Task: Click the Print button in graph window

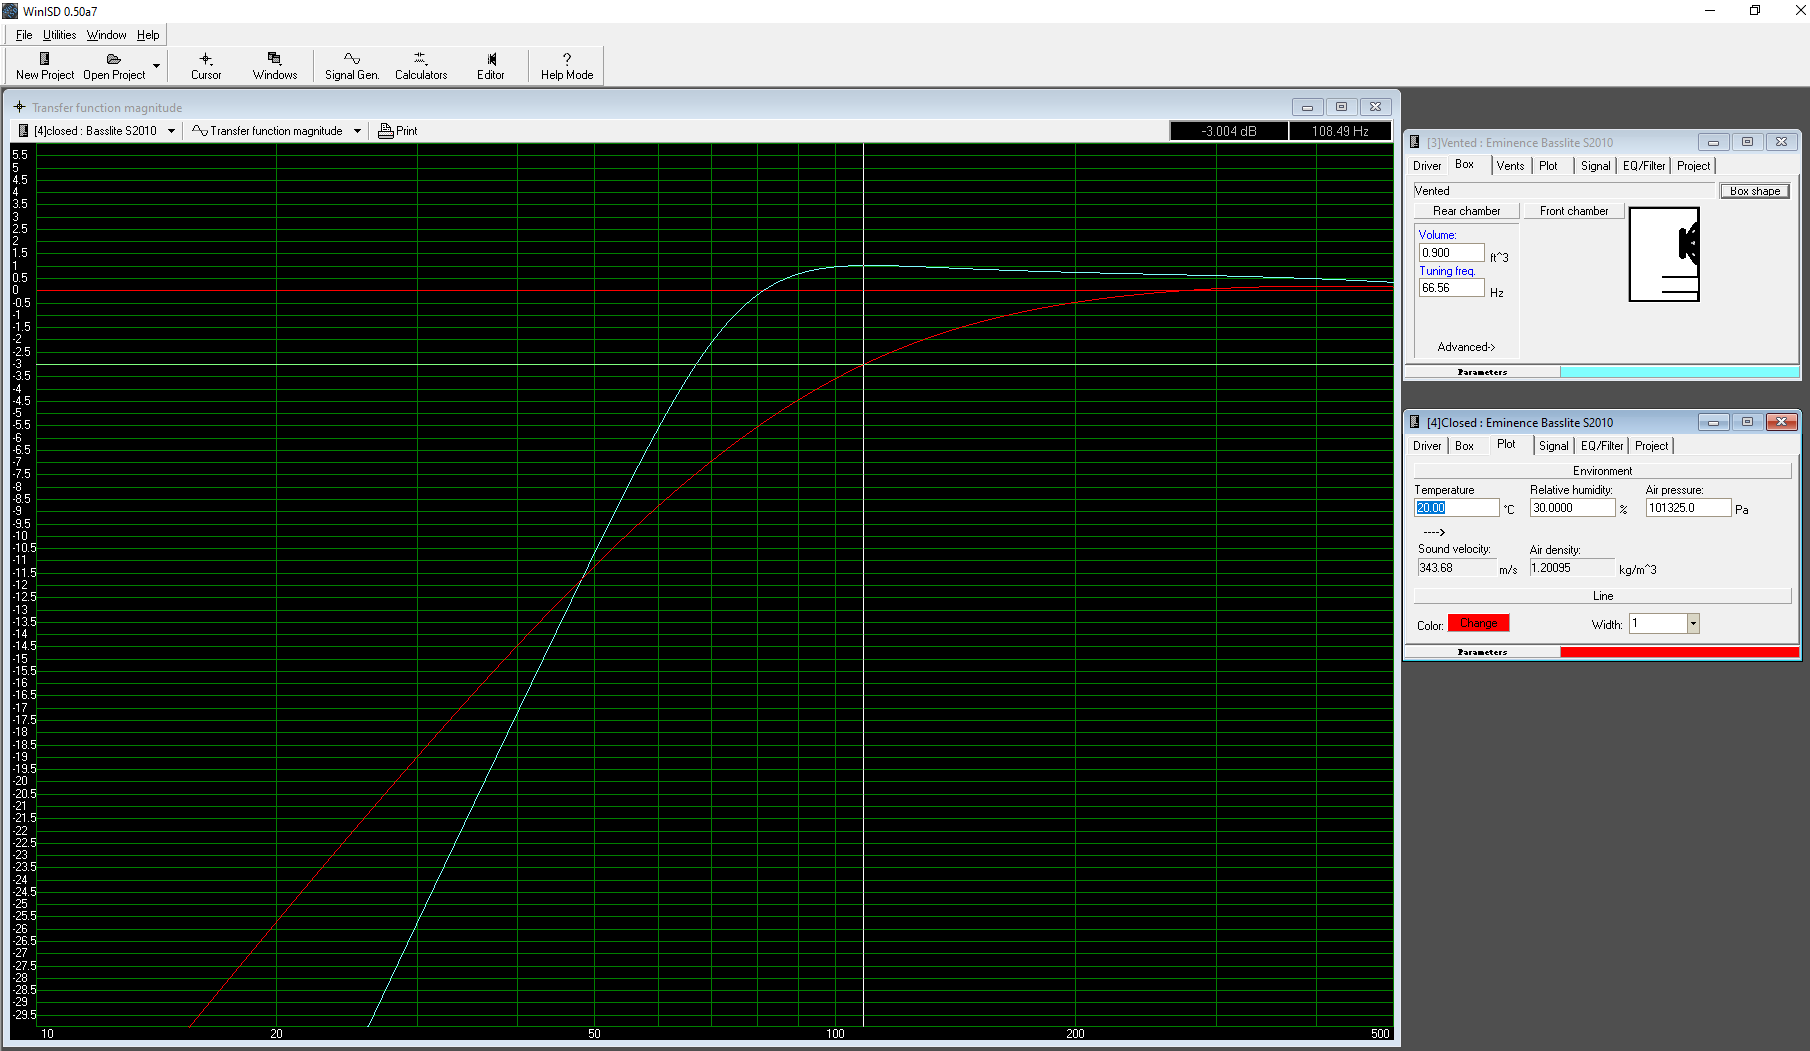Action: (398, 131)
